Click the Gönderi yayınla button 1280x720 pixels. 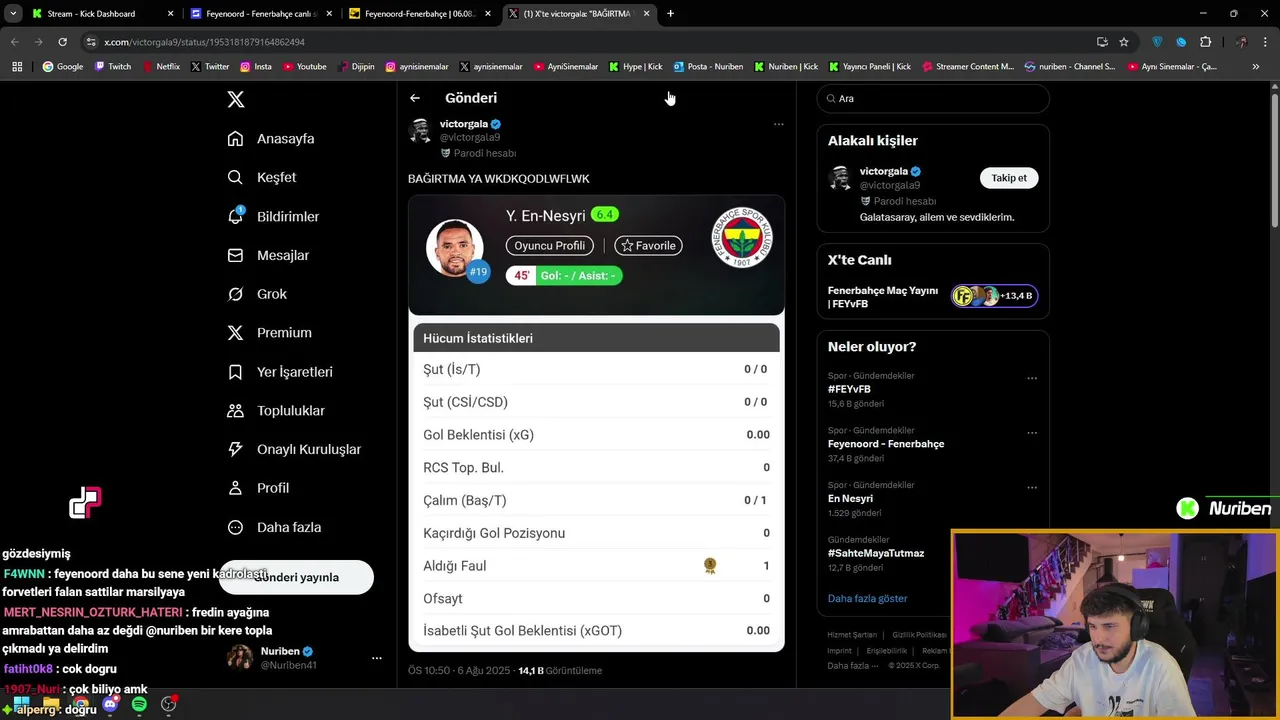tap(296, 577)
